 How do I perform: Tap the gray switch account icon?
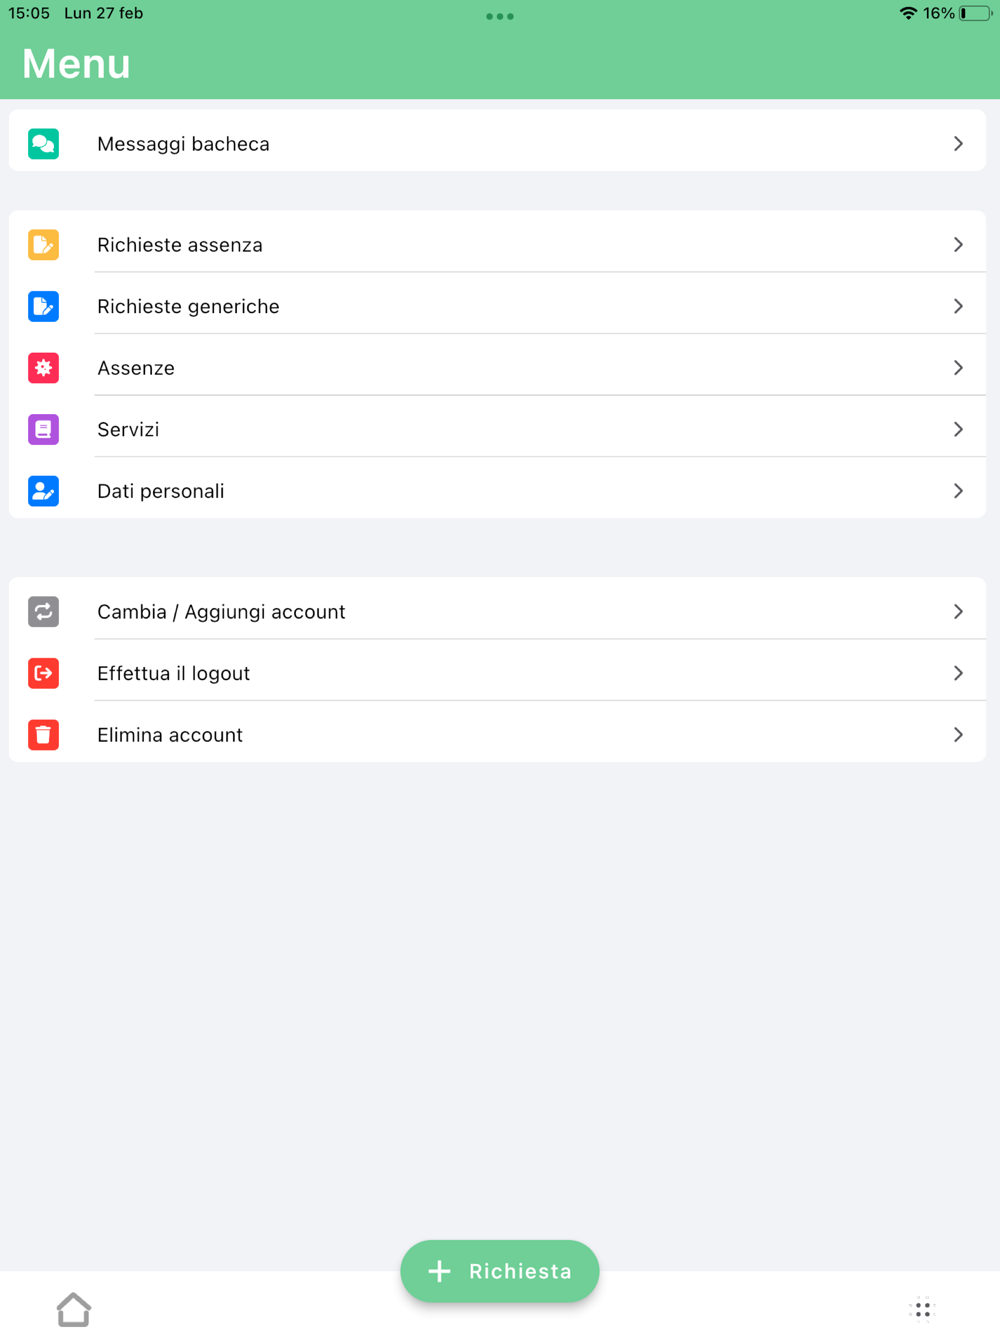click(x=43, y=612)
